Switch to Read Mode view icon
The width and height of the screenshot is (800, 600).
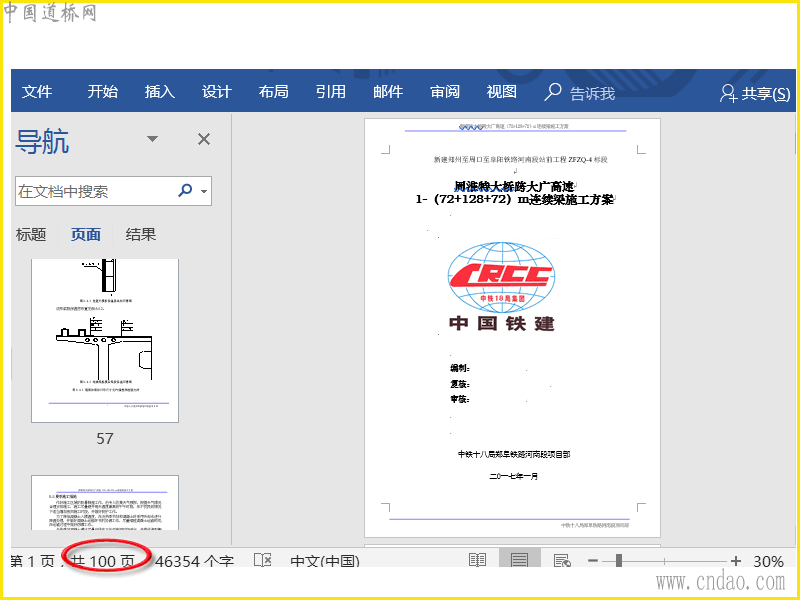coord(478,560)
